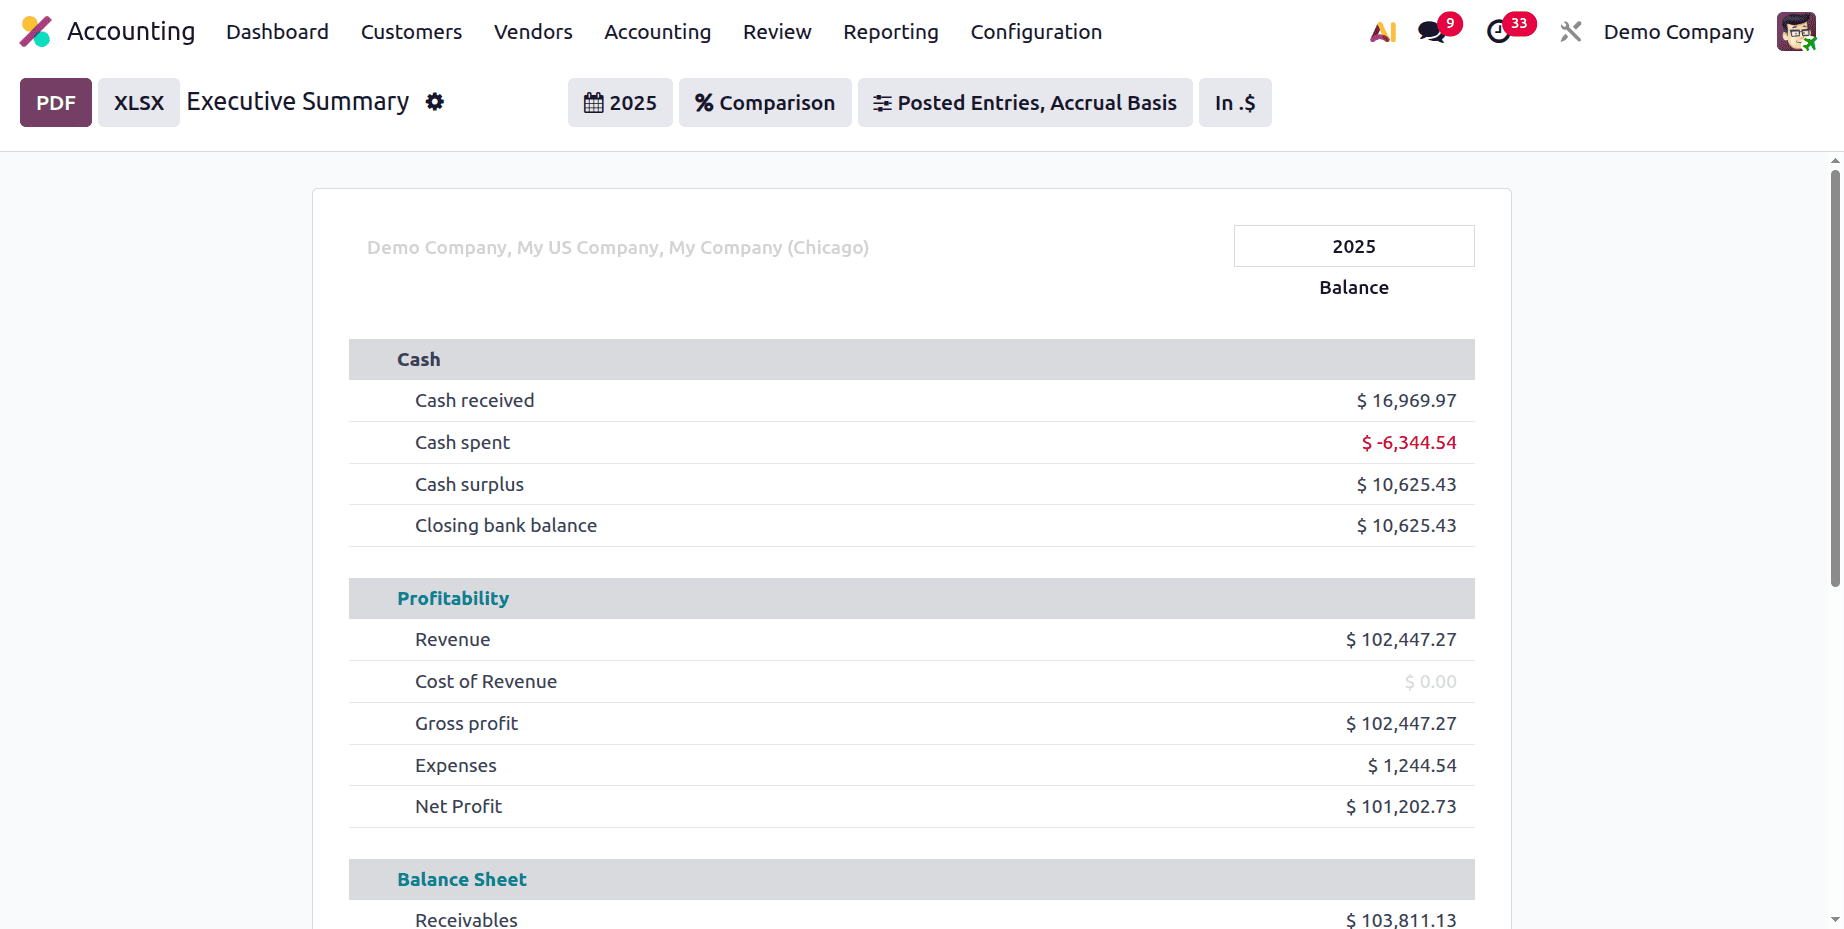Click the debug tools wrench icon
The width and height of the screenshot is (1844, 929).
pos(1570,32)
